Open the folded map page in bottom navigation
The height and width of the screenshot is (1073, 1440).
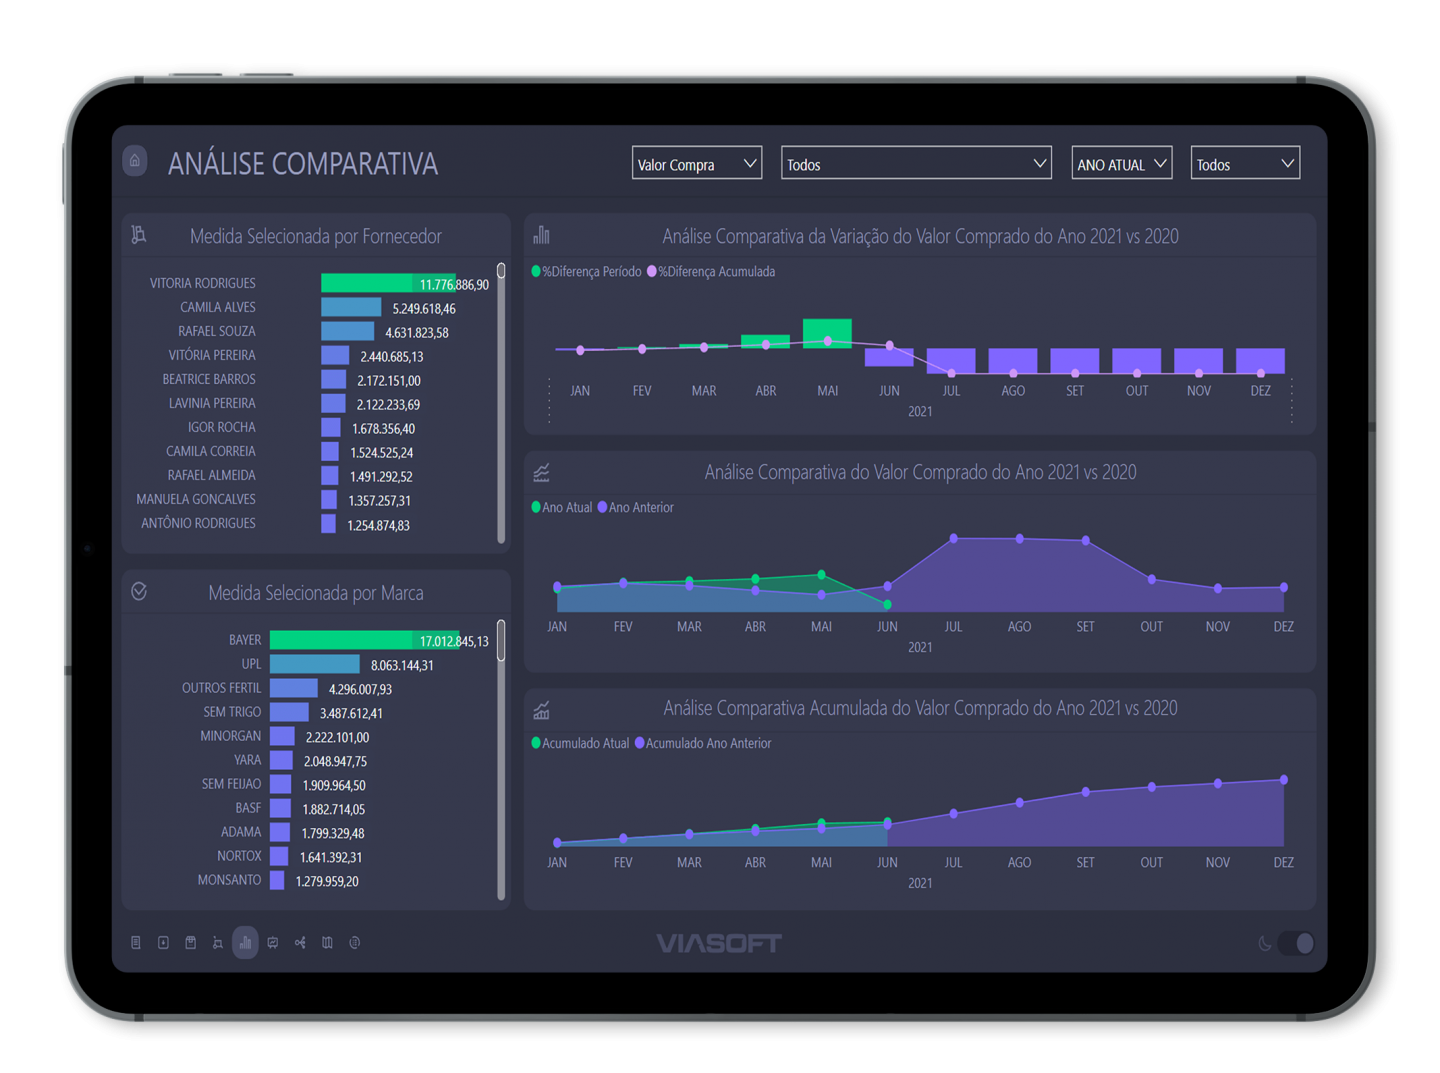[327, 942]
